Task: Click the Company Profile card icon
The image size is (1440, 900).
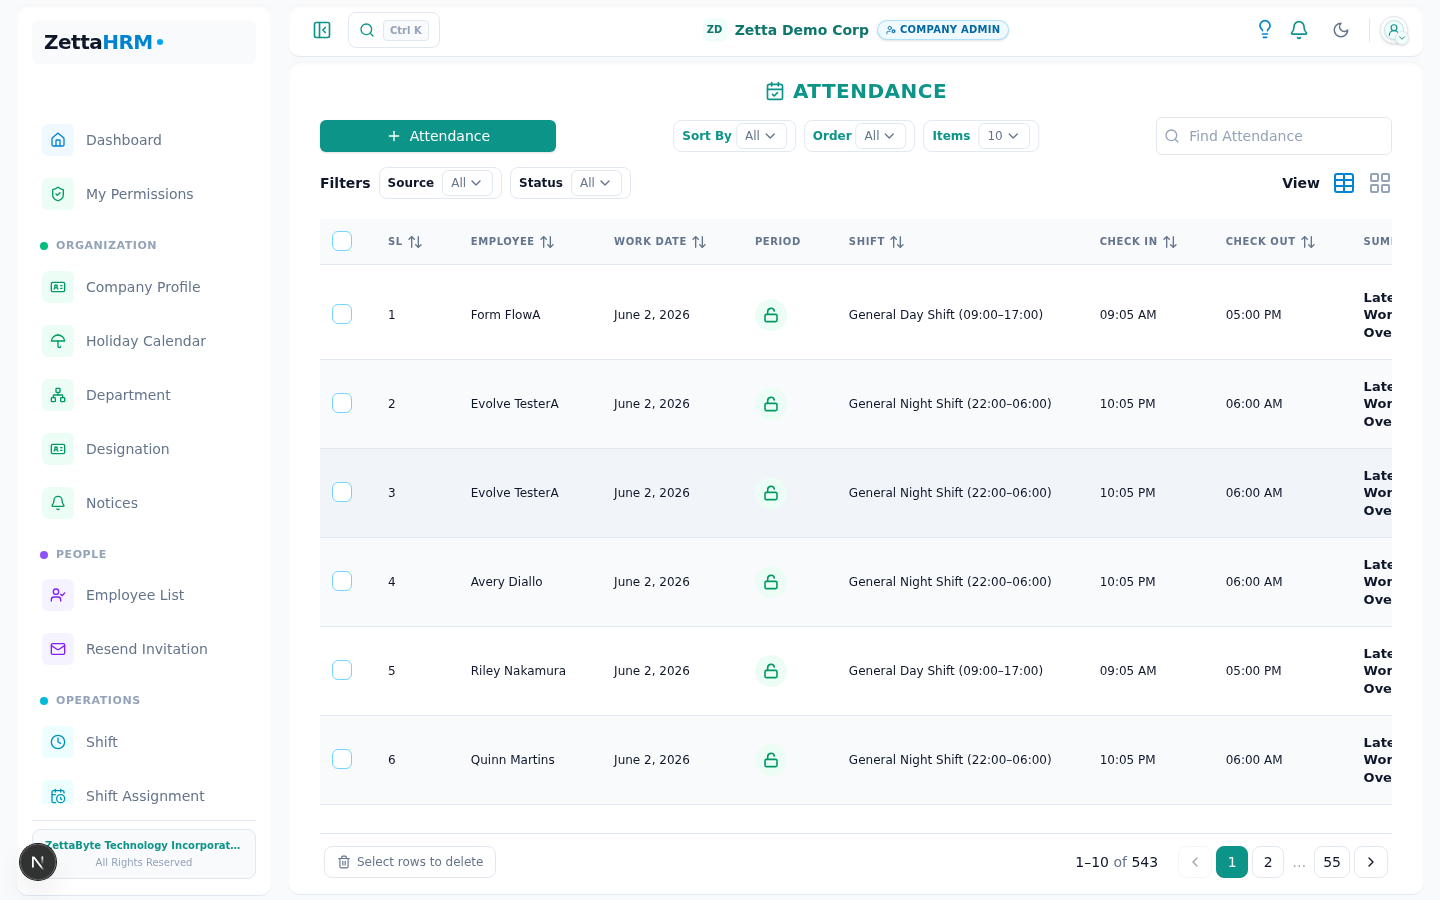Action: coord(58,287)
